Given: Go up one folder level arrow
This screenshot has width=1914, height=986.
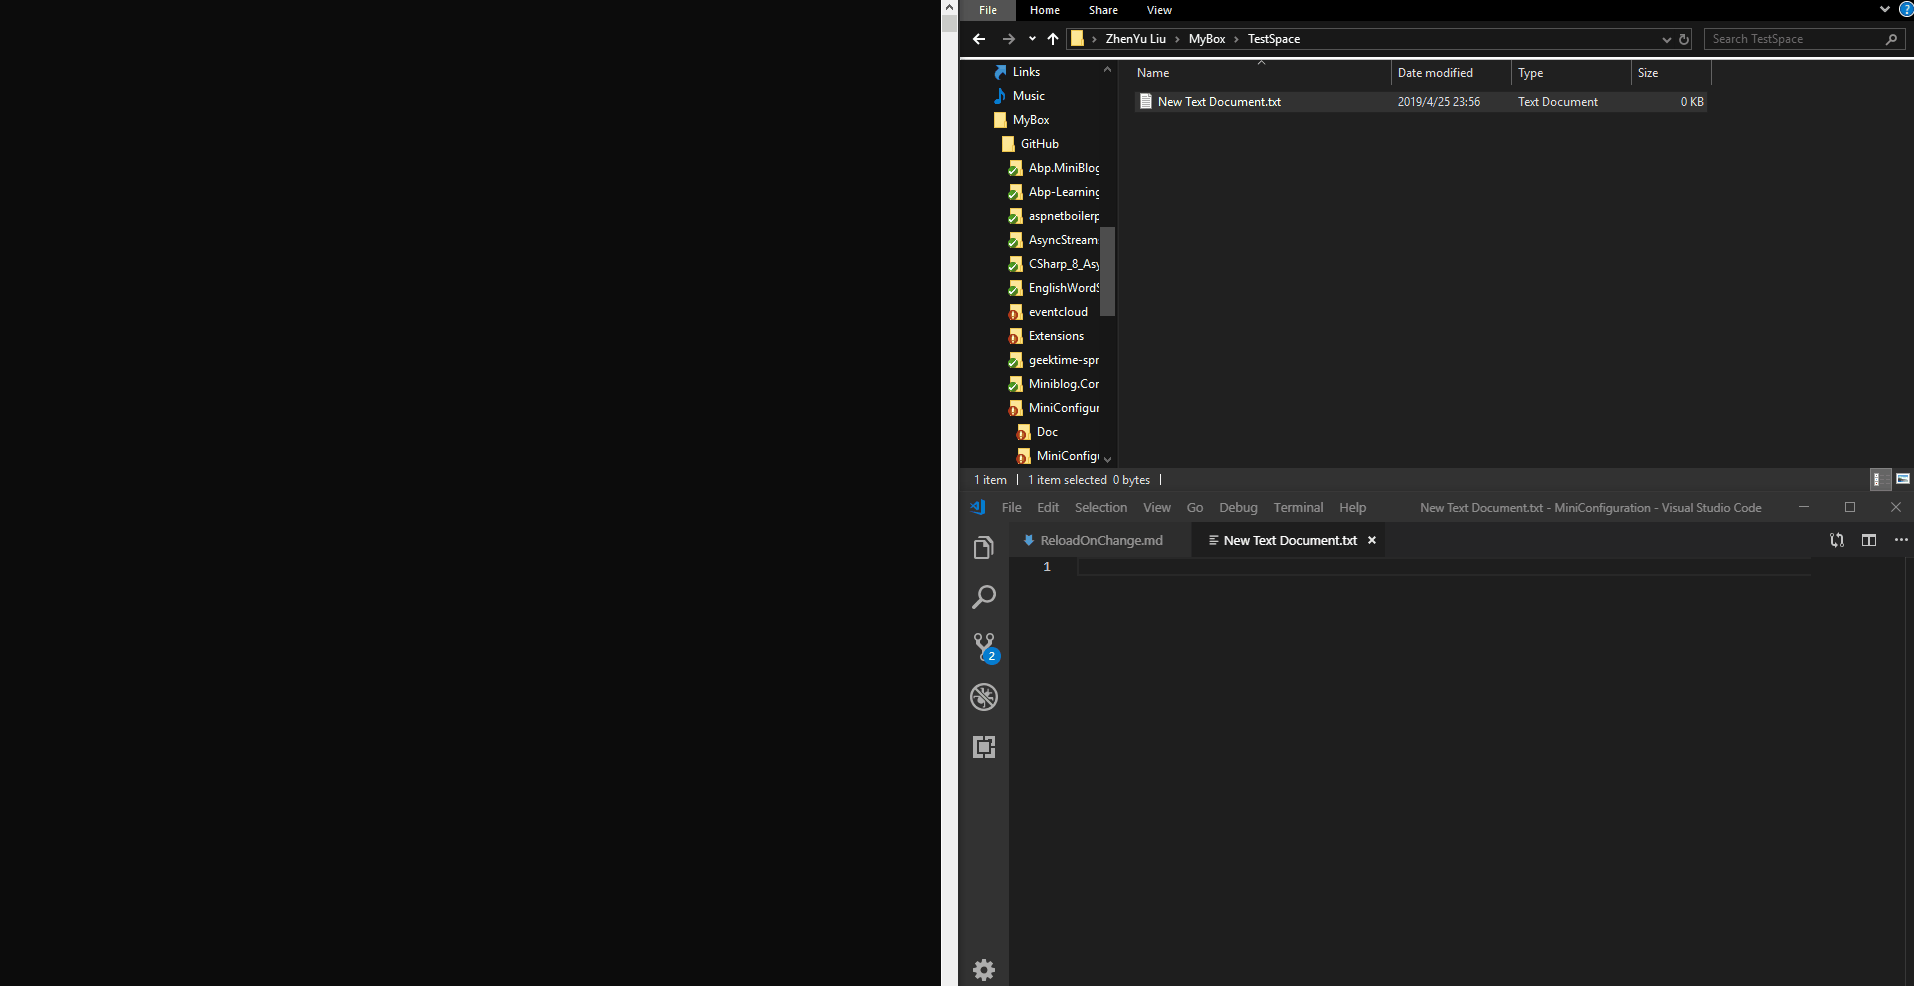Looking at the screenshot, I should (1053, 39).
